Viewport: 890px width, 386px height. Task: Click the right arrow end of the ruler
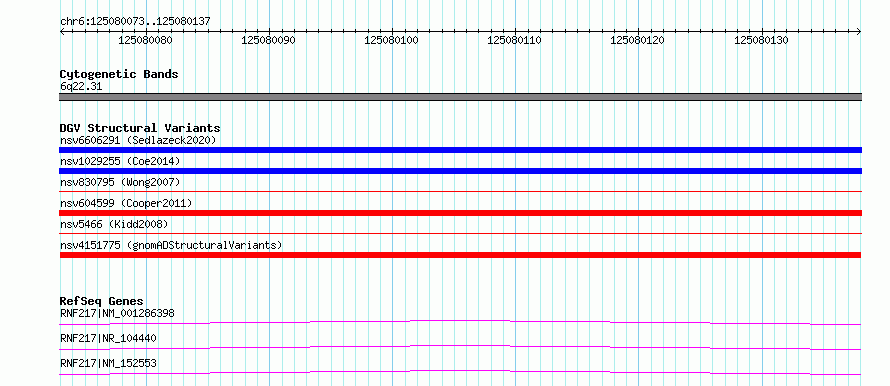(x=859, y=32)
